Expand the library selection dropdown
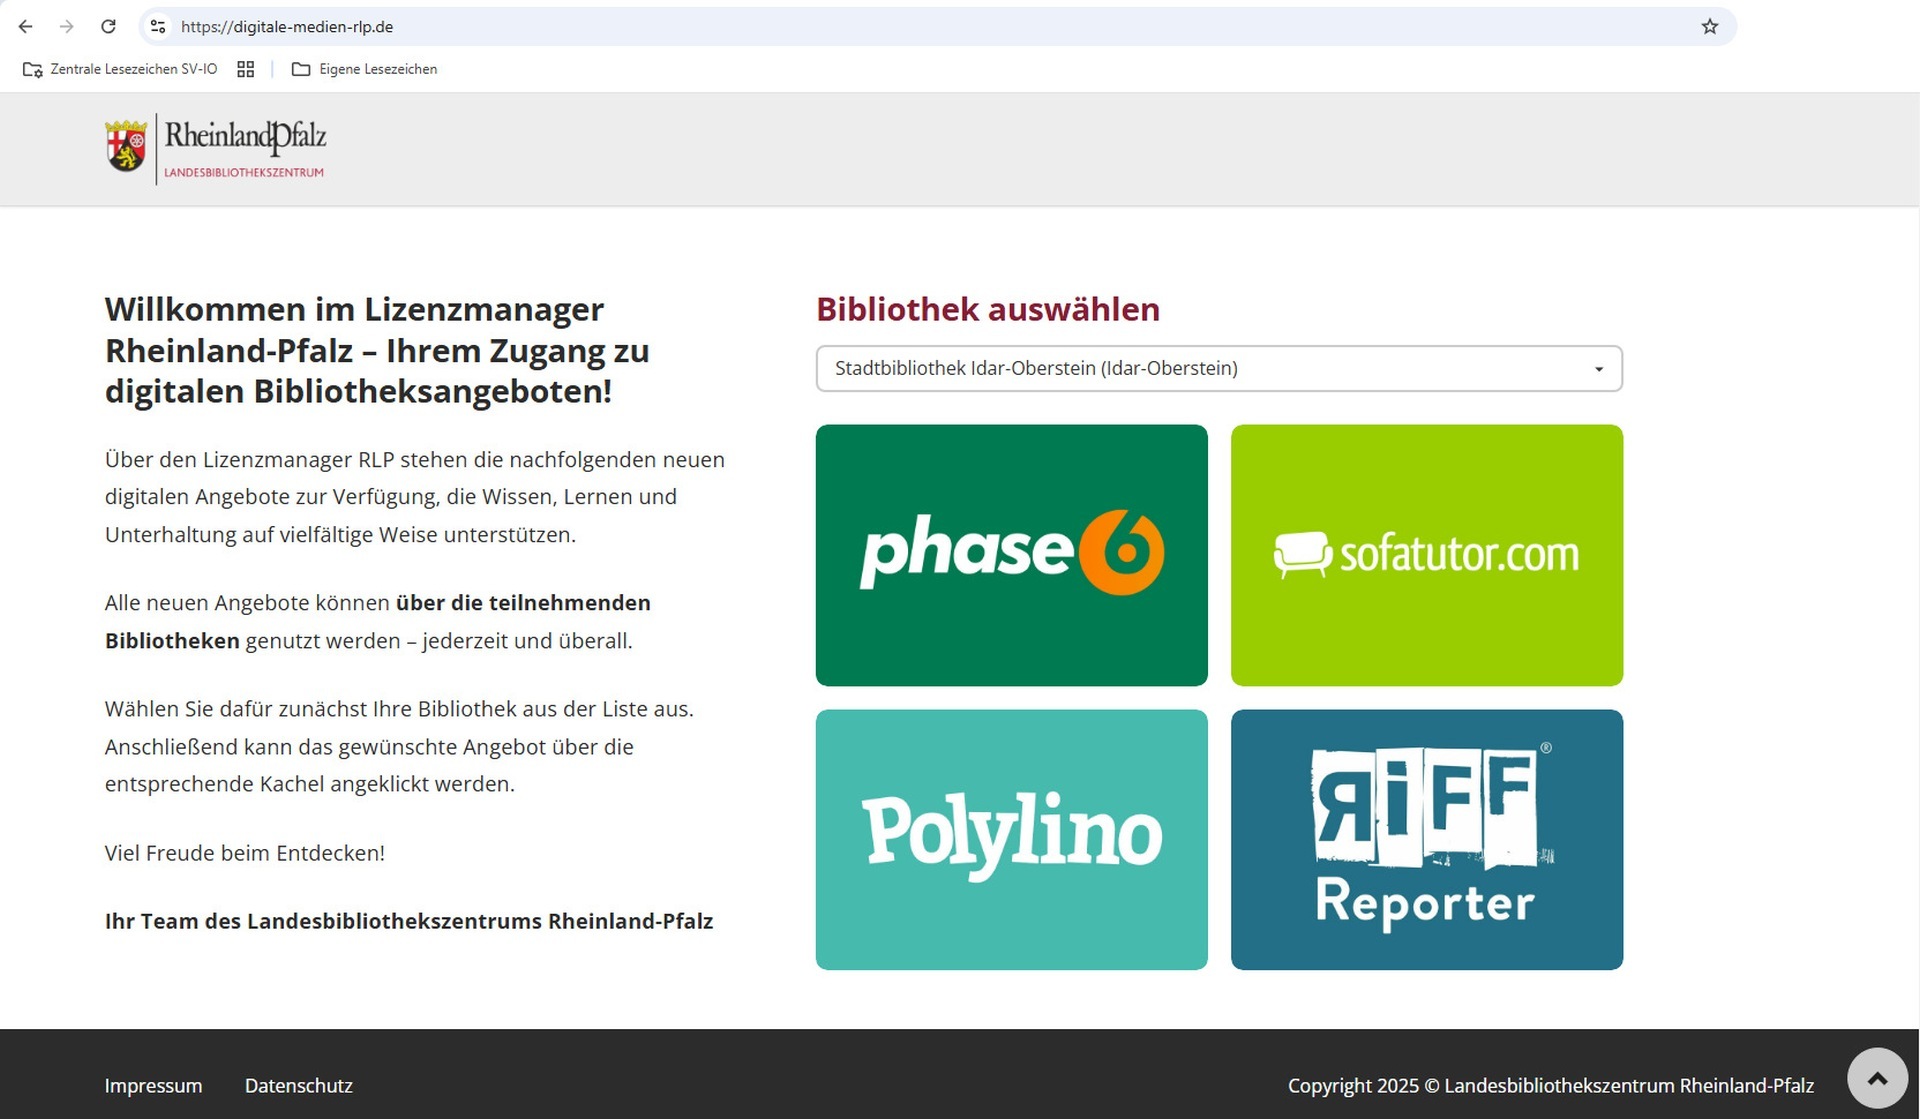Image resolution: width=1920 pixels, height=1119 pixels. [1597, 368]
